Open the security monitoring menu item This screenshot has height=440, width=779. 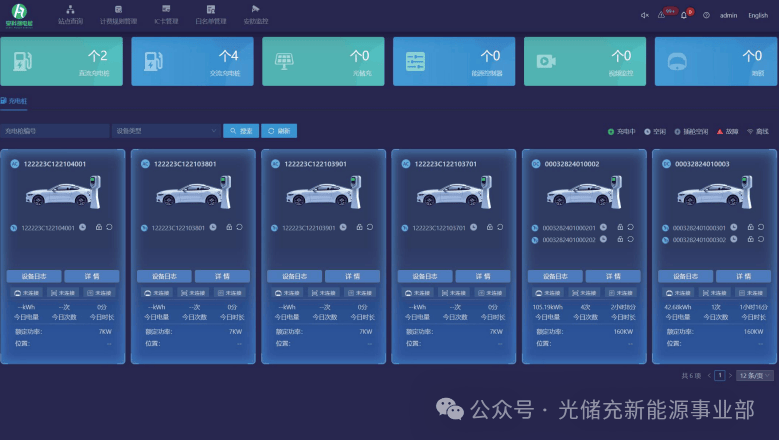(256, 15)
